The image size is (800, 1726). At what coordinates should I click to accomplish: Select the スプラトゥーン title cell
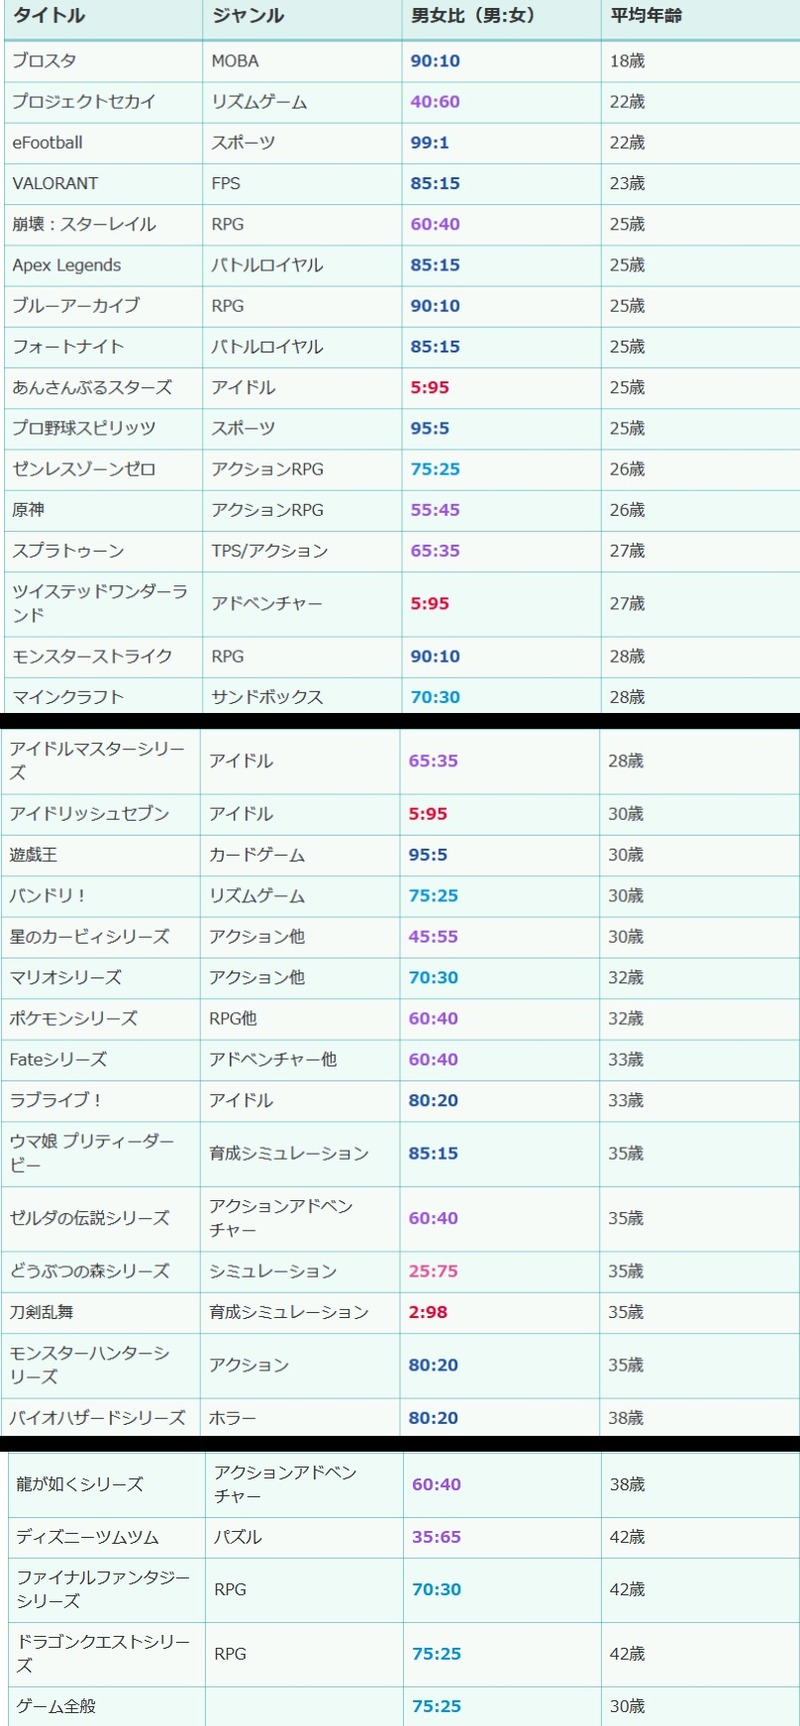(103, 552)
